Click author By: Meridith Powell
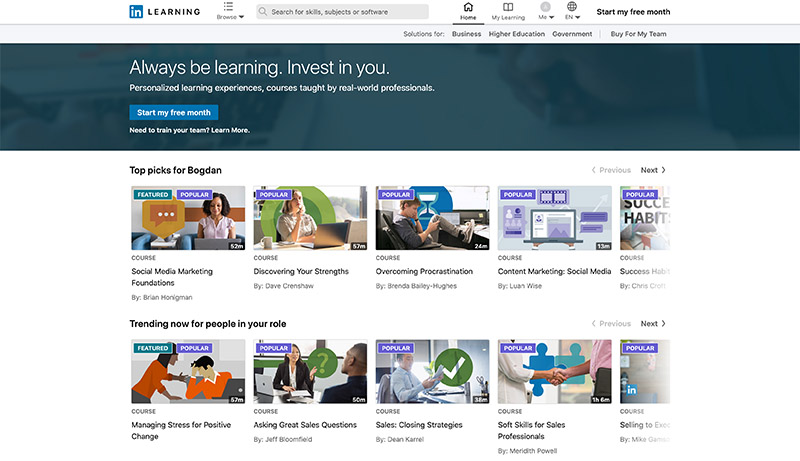Image resolution: width=800 pixels, height=461 pixels. (528, 451)
